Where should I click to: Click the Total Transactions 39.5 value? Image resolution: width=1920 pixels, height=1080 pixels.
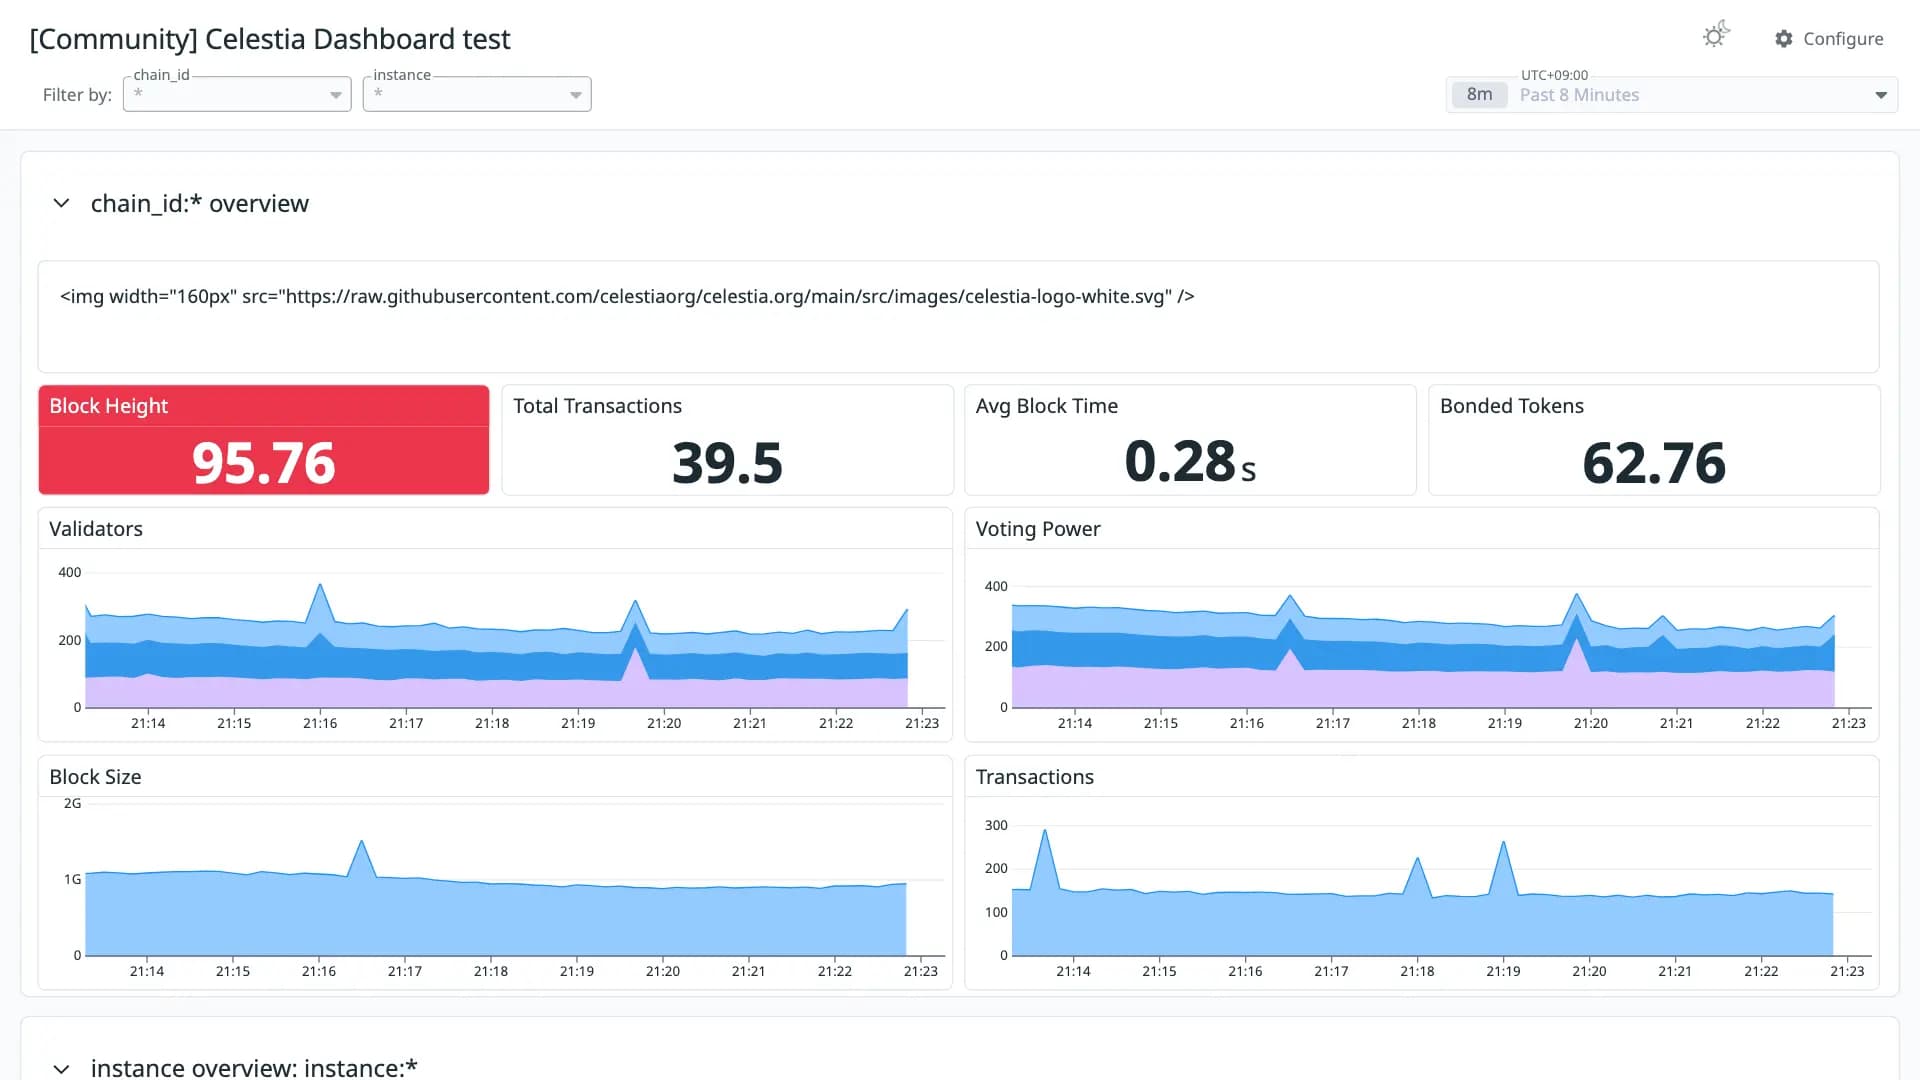728,463
